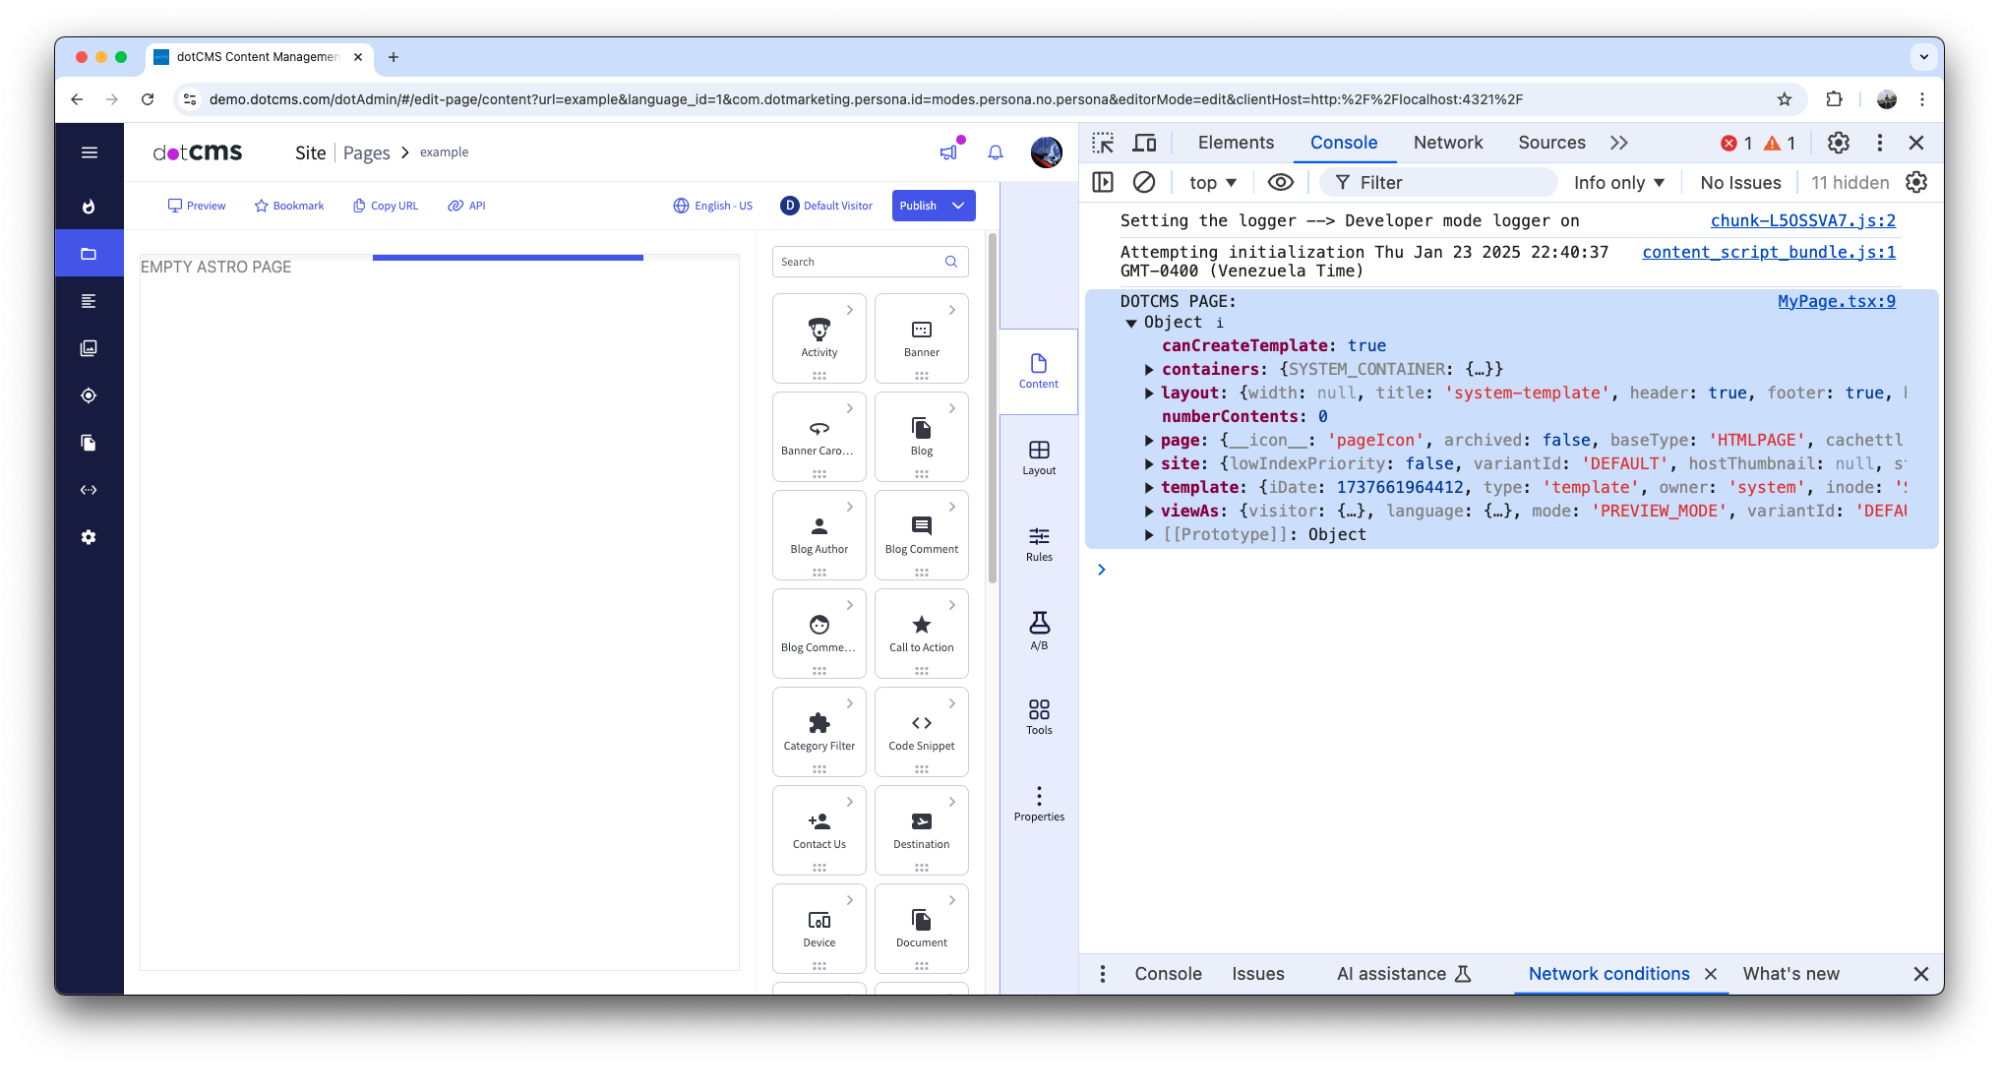The width and height of the screenshot is (1999, 1068).
Task: Switch to the Elements tab
Action: [x=1235, y=143]
